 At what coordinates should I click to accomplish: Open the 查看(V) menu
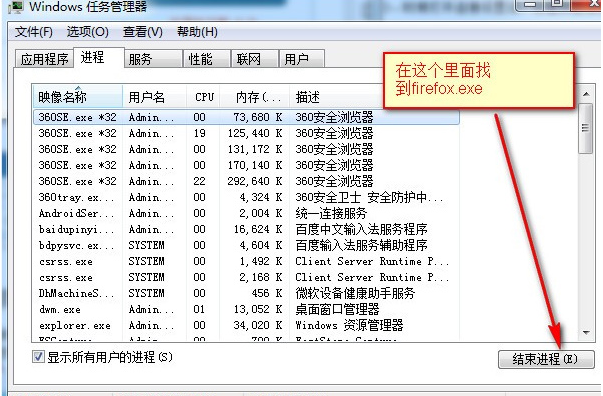tap(143, 32)
